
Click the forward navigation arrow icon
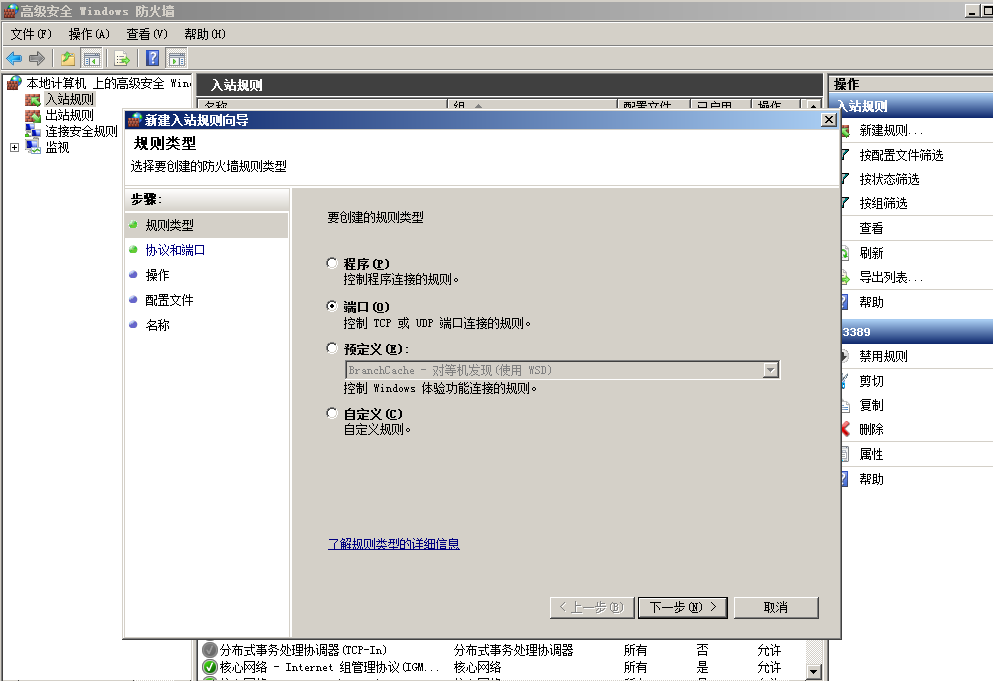36,58
